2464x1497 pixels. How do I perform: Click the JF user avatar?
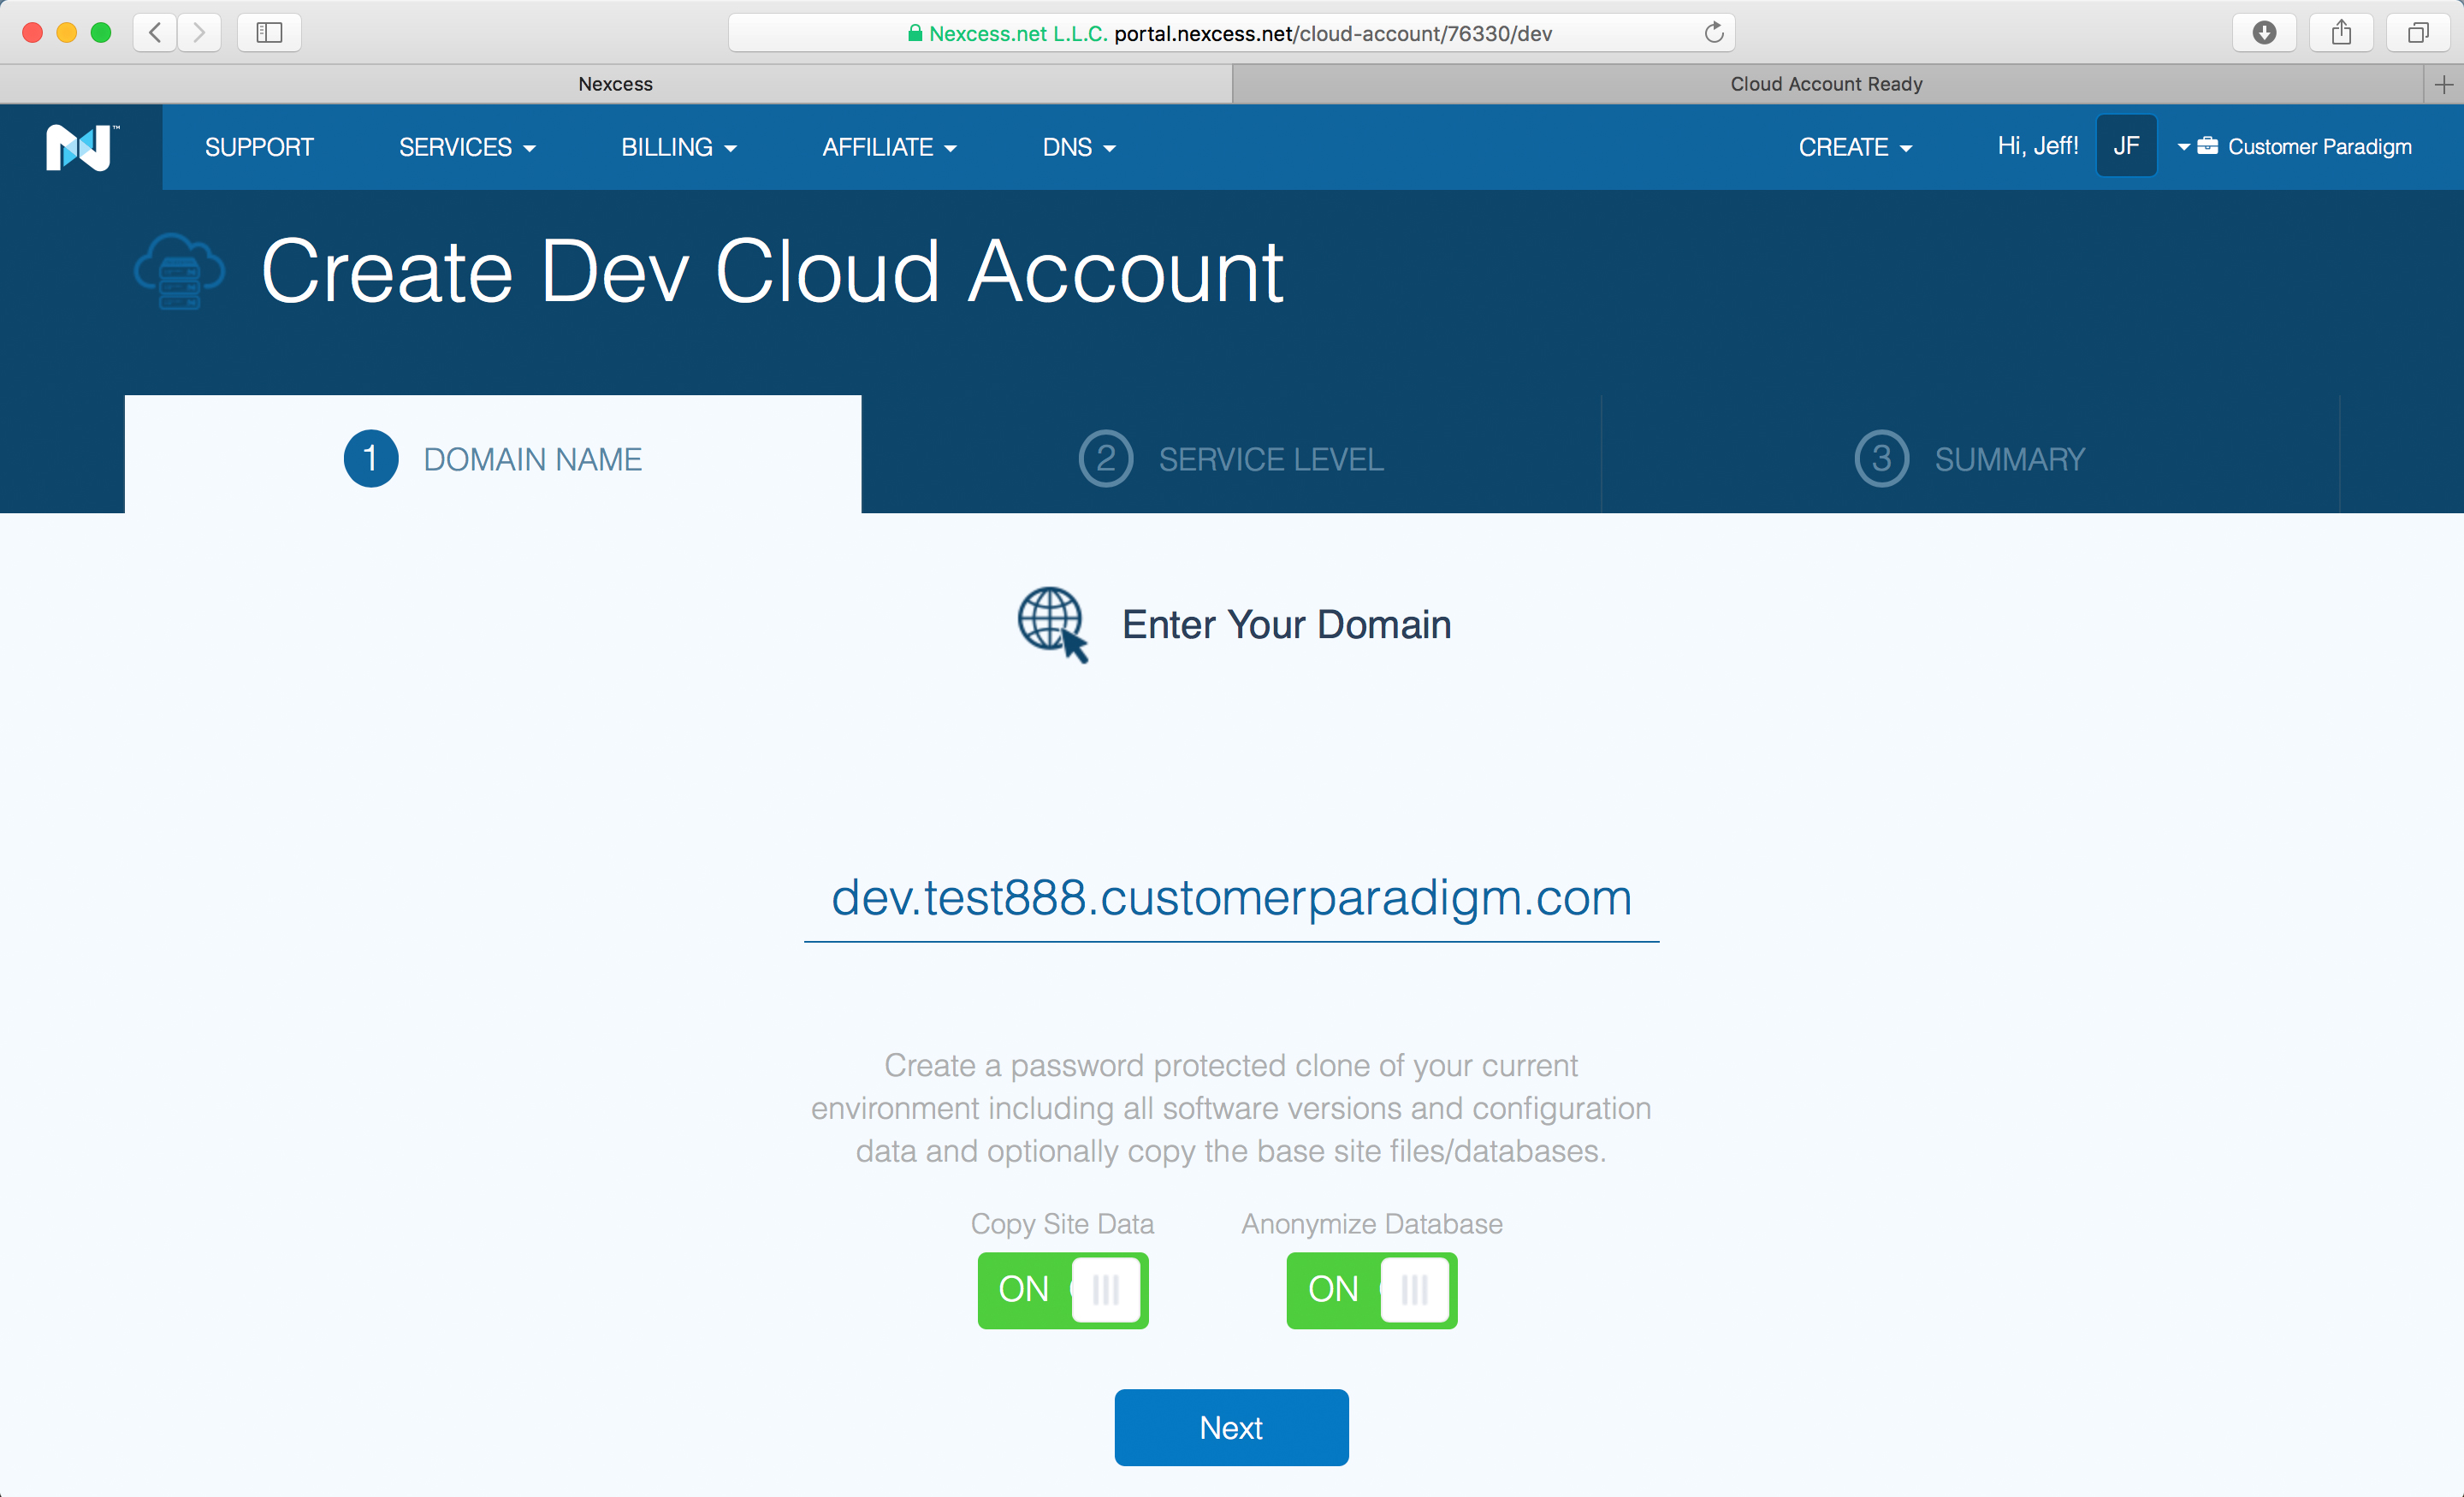click(2126, 146)
